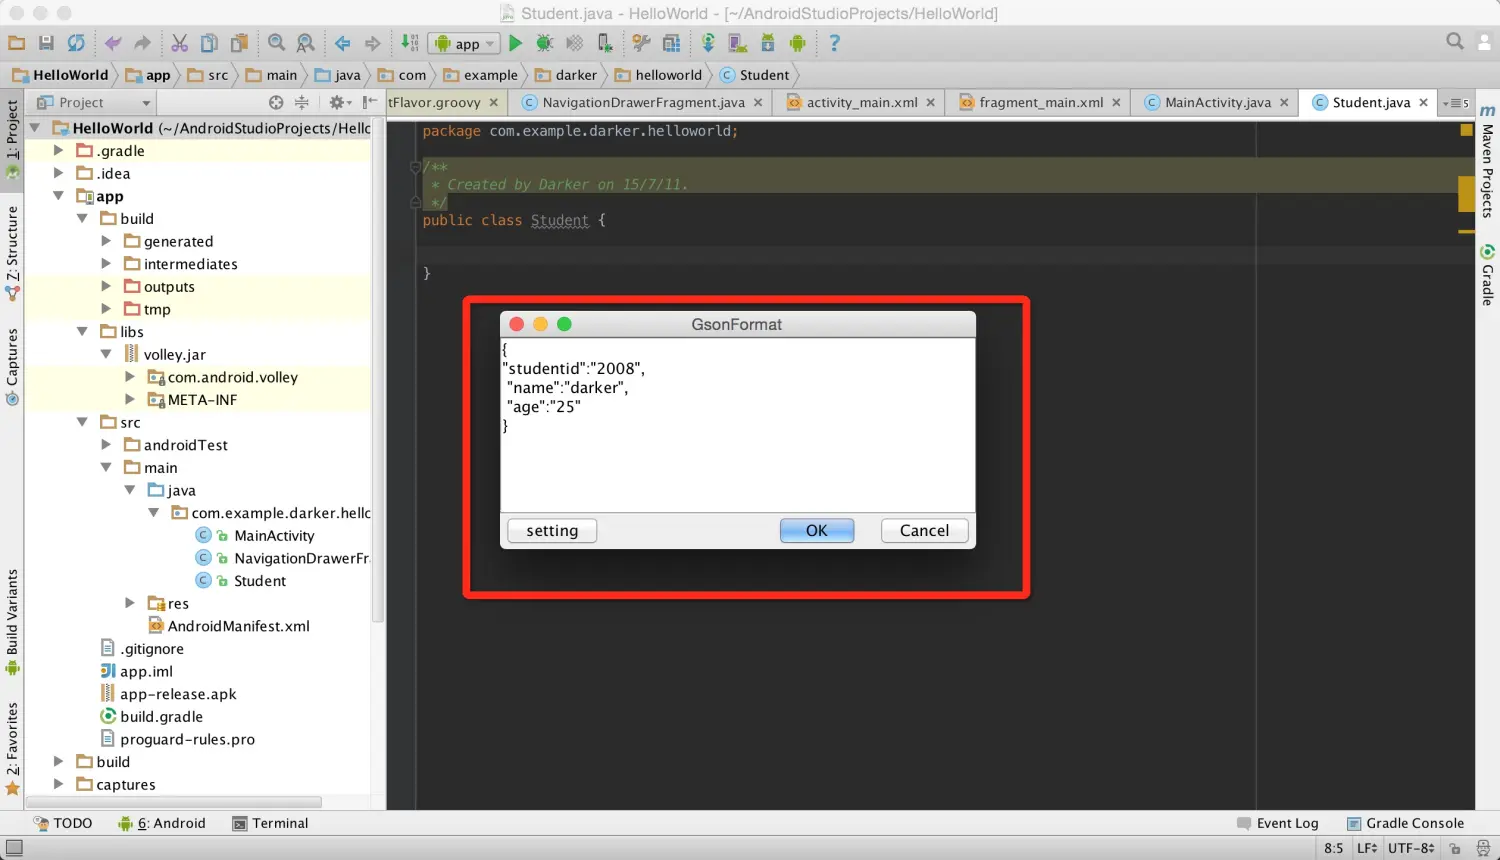1500x860 pixels.
Task: Open Android Device Monitor icon
Action: point(797,43)
